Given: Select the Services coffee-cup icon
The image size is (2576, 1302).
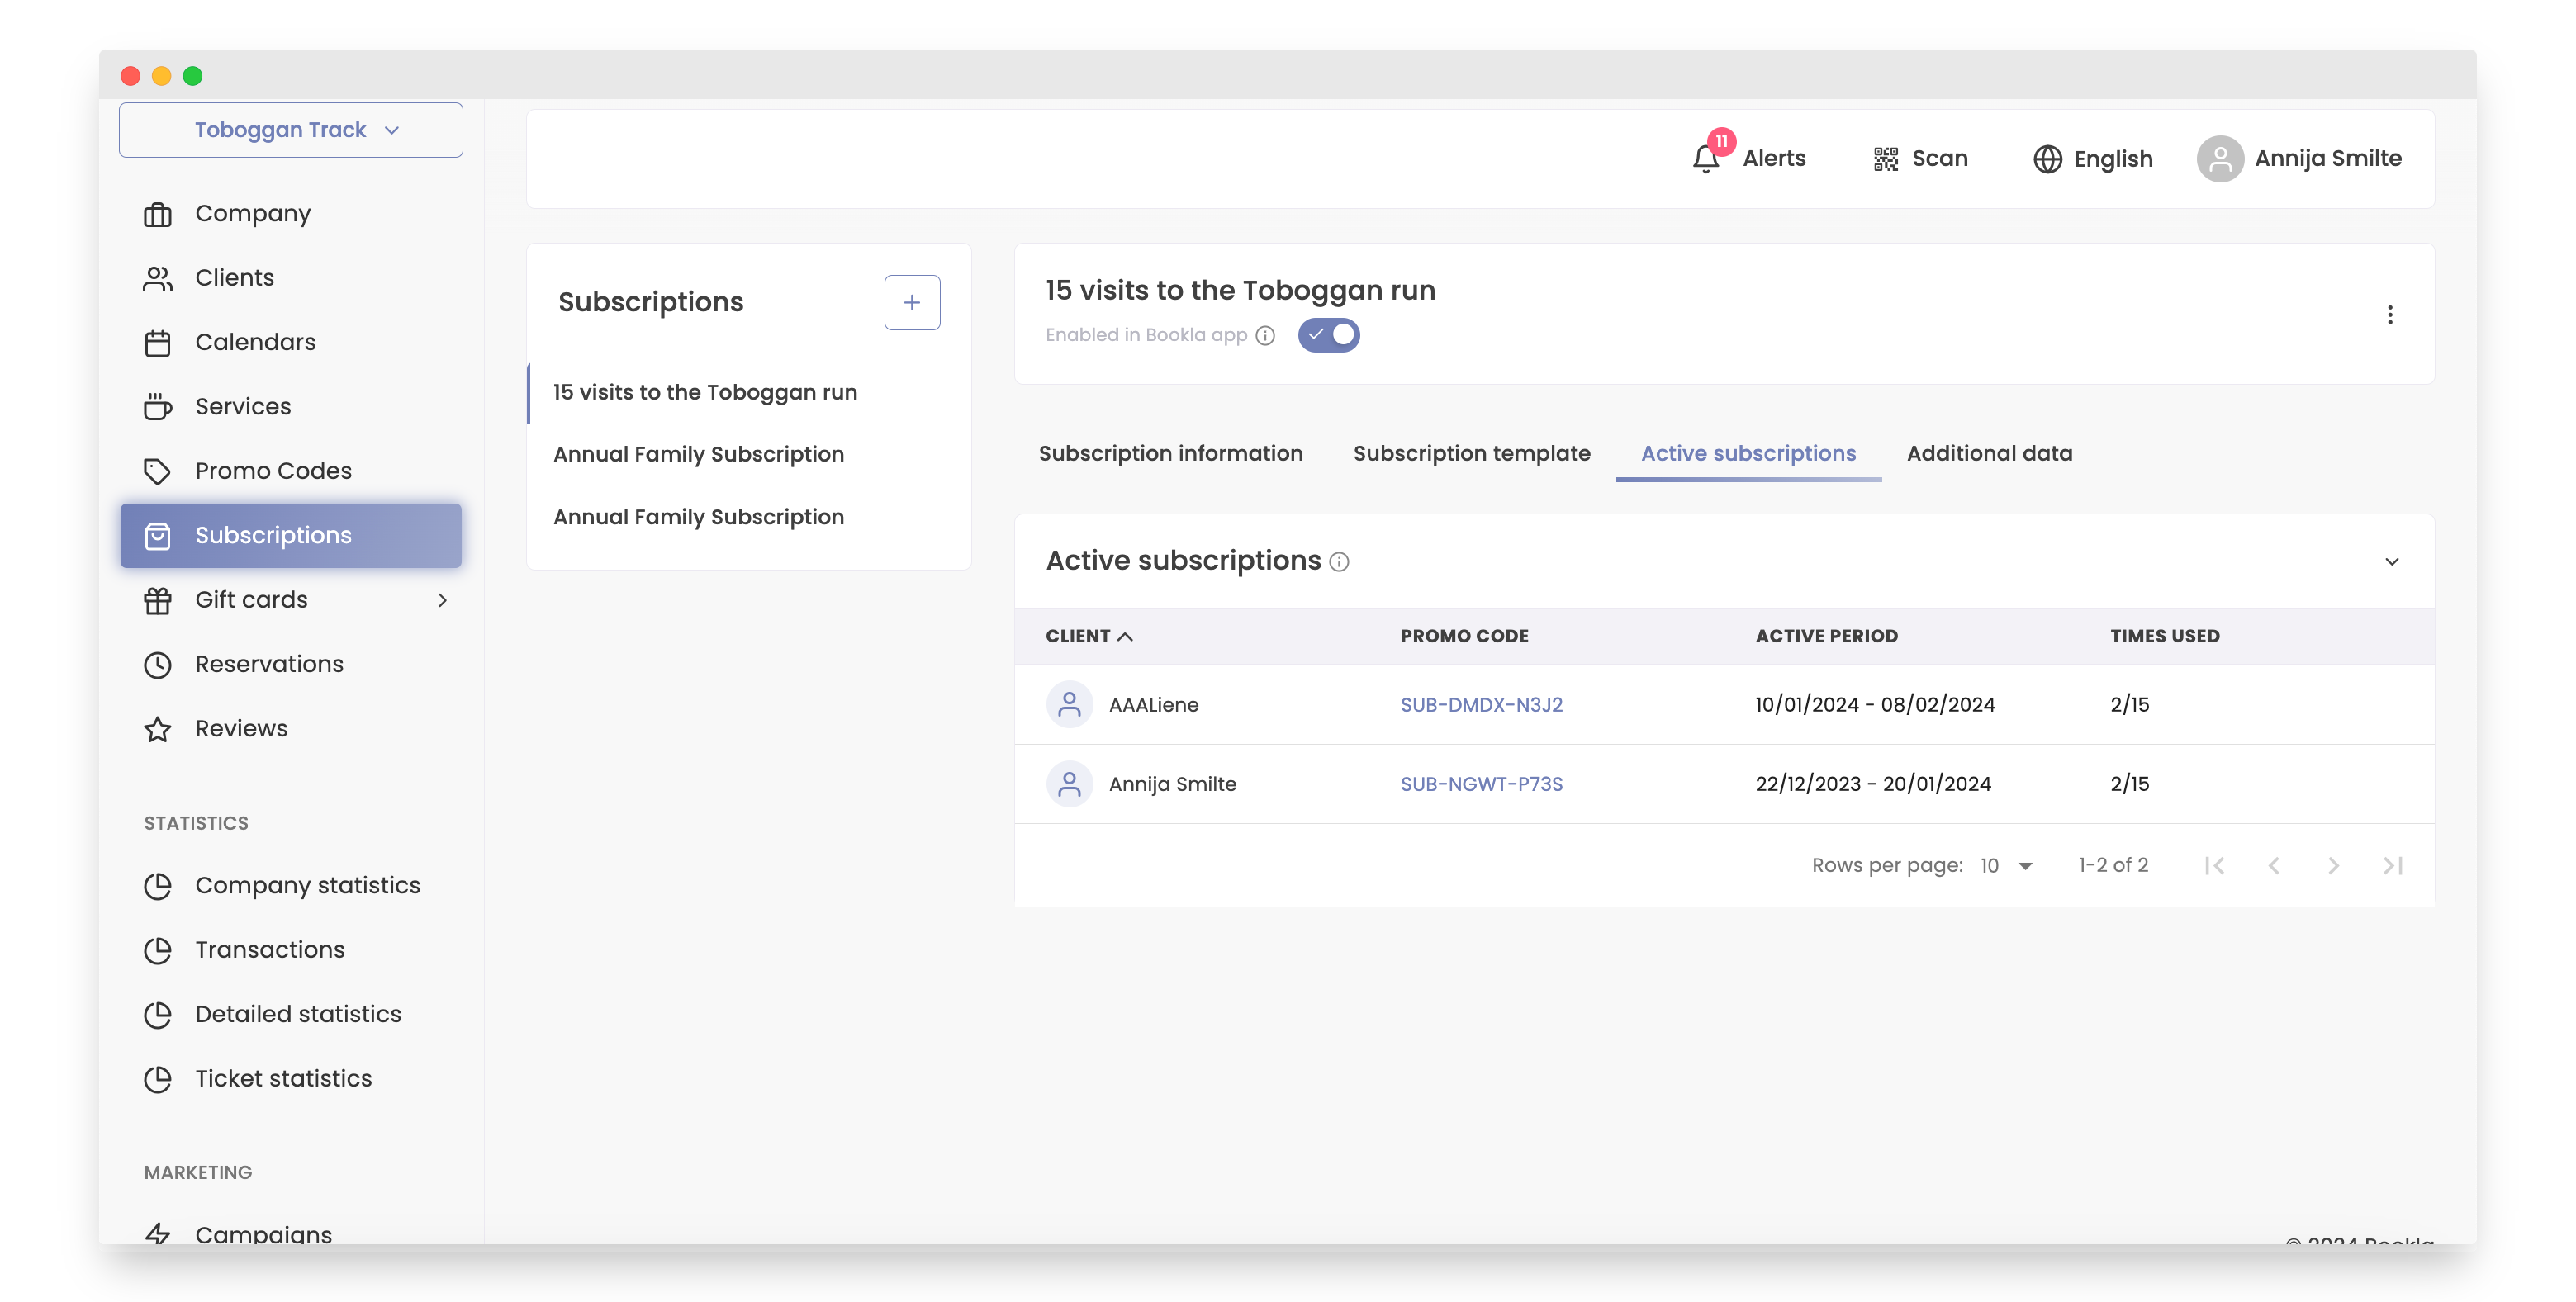Looking at the screenshot, I should coord(158,406).
